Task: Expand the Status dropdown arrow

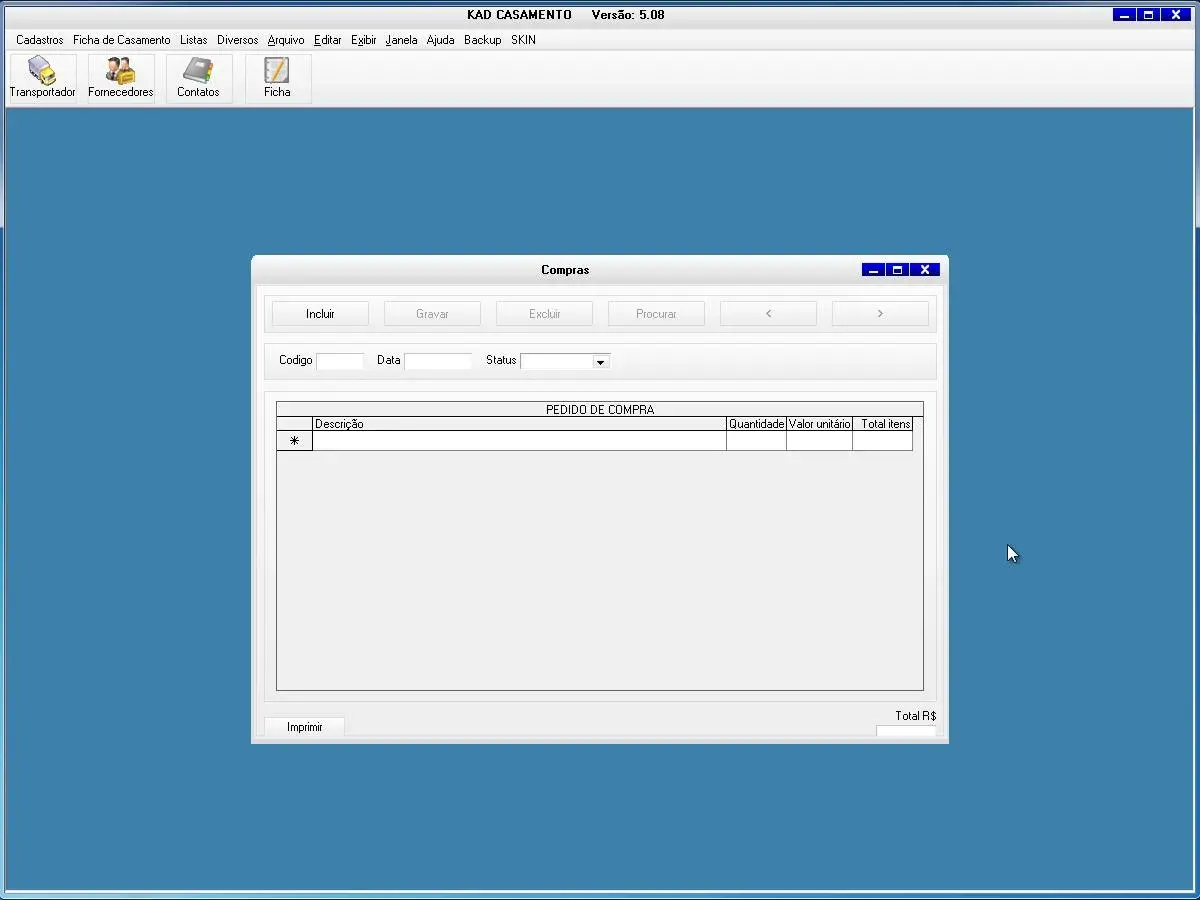Action: [x=600, y=362]
